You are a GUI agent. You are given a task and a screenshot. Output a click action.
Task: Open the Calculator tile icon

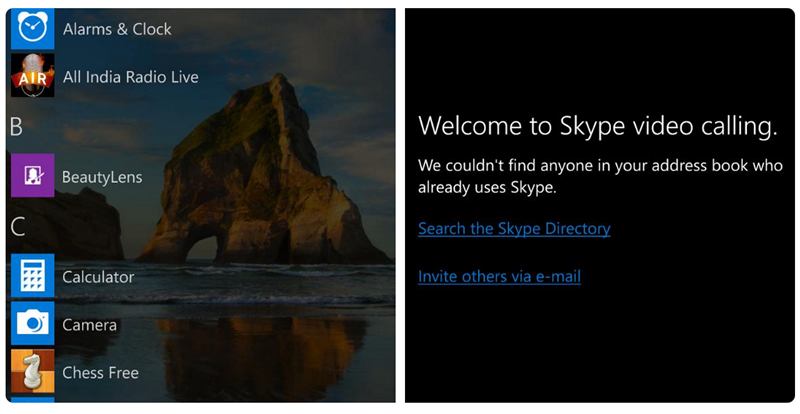click(x=33, y=275)
